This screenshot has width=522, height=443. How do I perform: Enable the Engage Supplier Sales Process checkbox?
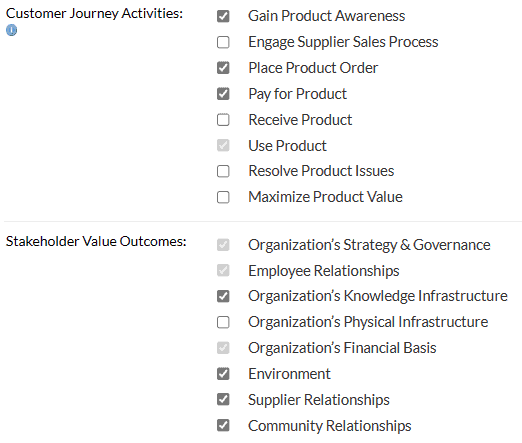click(x=223, y=42)
